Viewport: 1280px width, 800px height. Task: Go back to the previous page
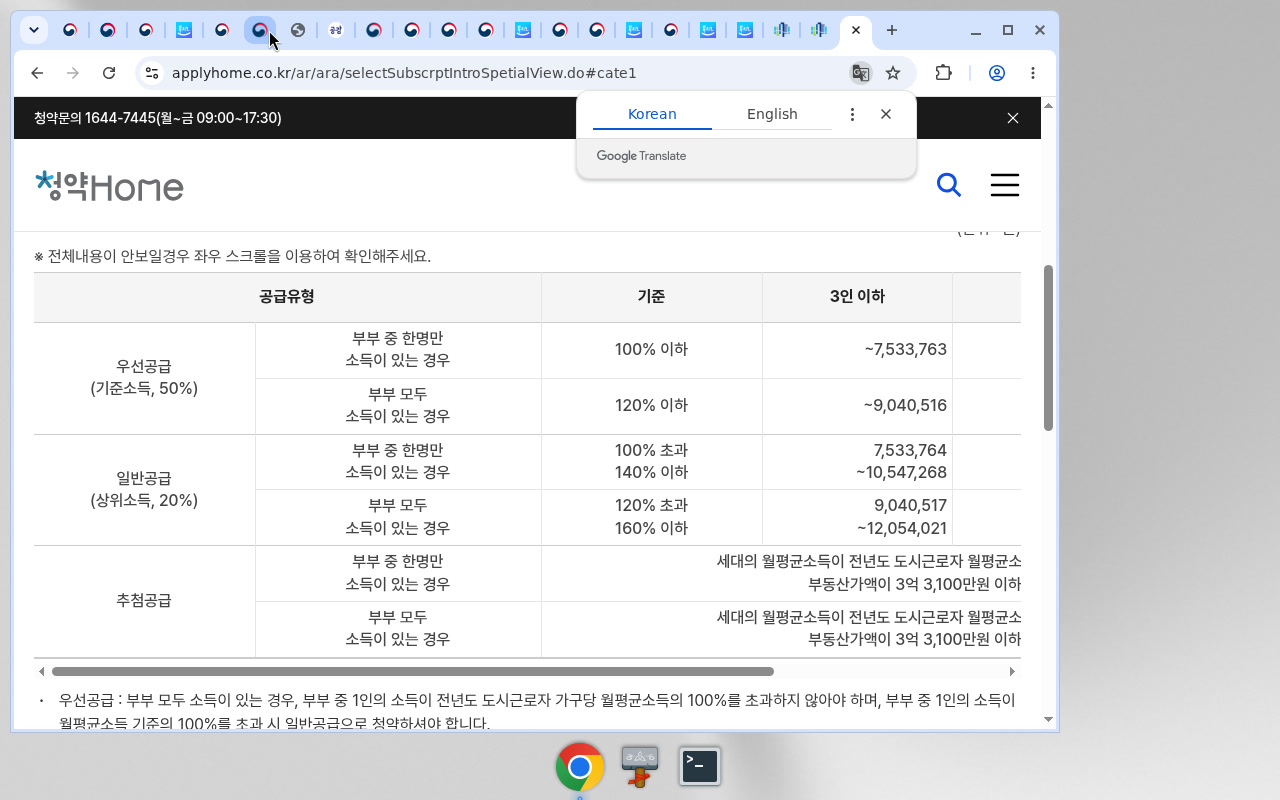(37, 73)
